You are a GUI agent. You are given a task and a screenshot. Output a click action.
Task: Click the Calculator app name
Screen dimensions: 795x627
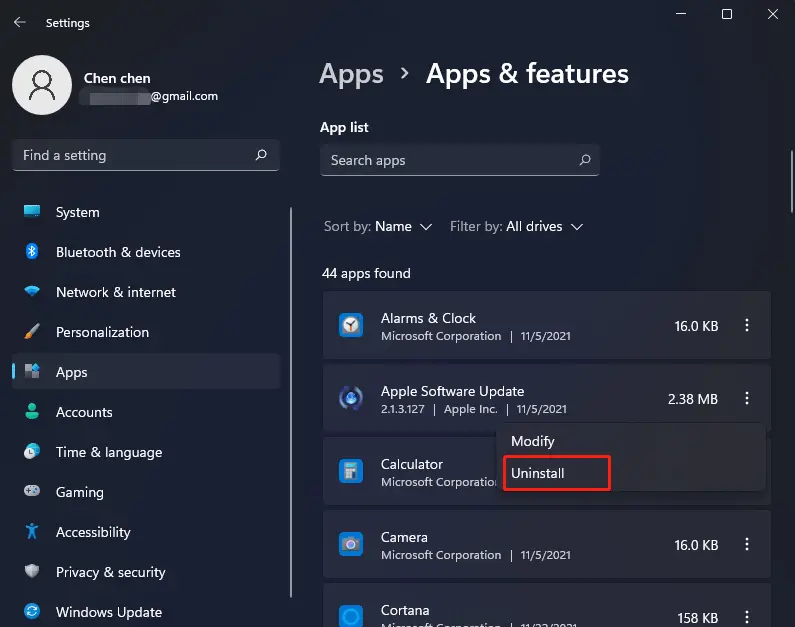412,464
